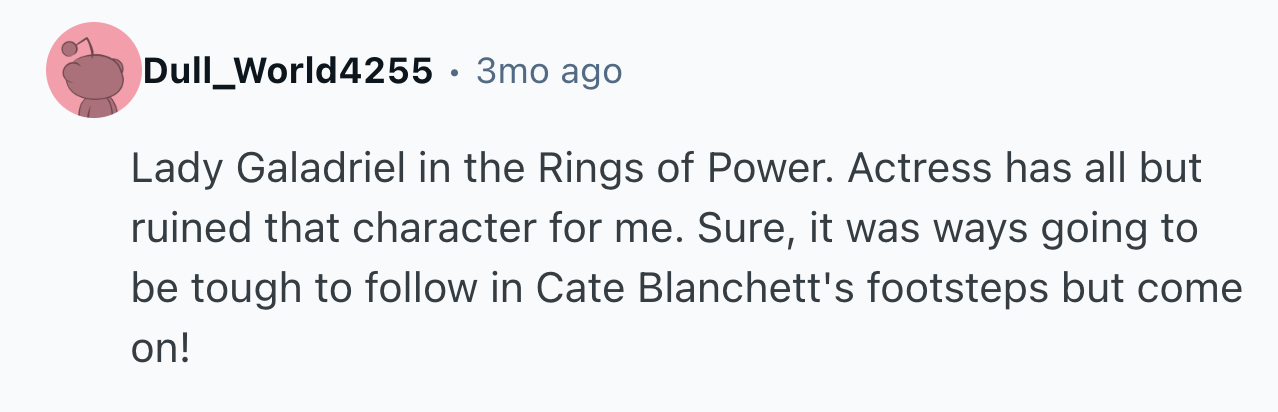Screen dimensions: 1278x412
Task: Click the "3mo ago" timestamp
Action: tap(549, 72)
